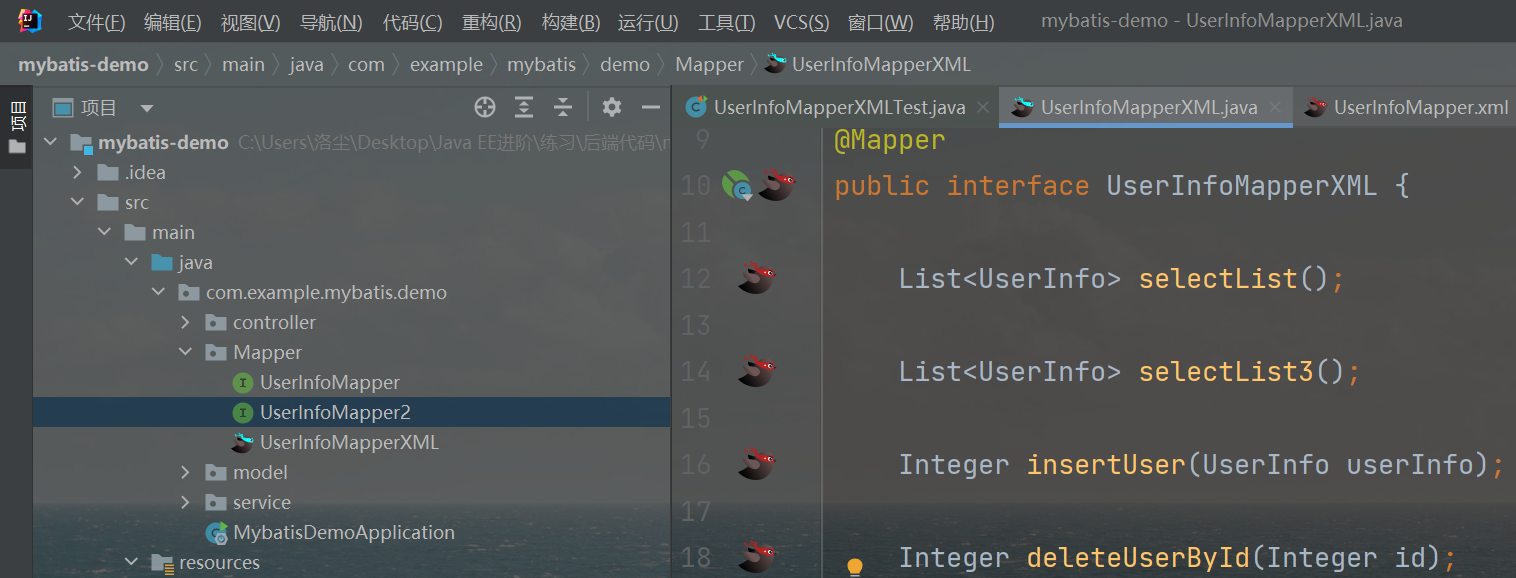Screen dimensions: 1516x578
Task: Click MyBatis bird gutter icon for deleteUserById
Action: coord(757,557)
